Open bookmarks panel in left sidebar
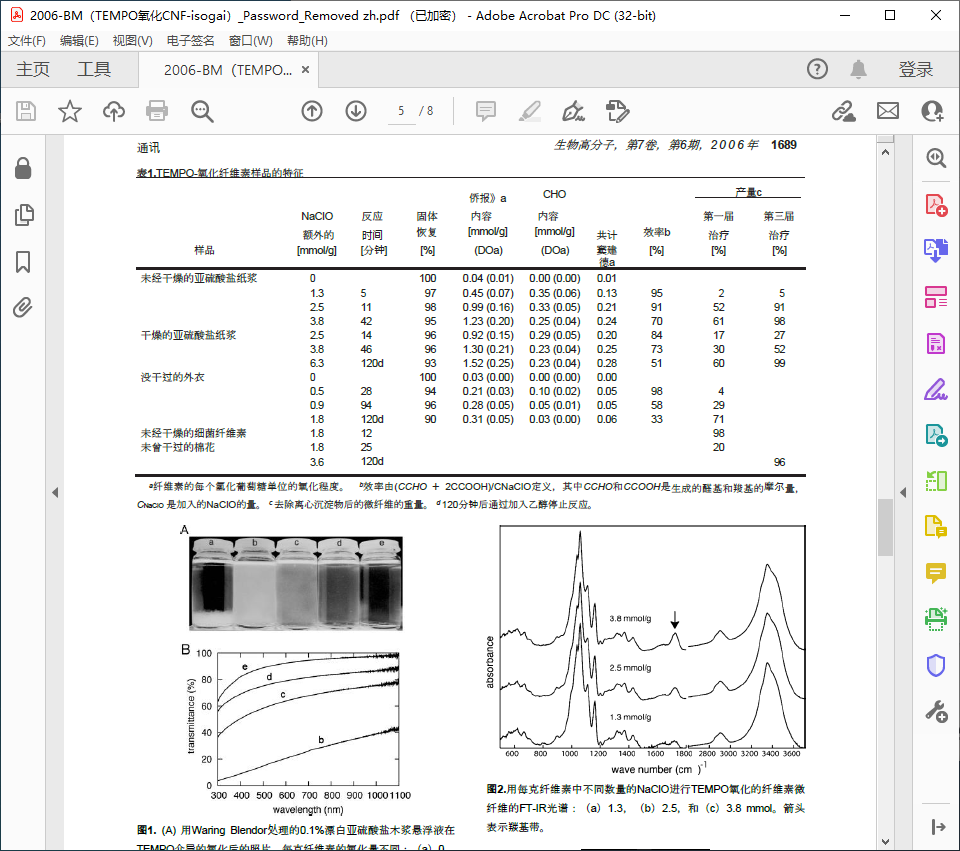 coord(23,261)
